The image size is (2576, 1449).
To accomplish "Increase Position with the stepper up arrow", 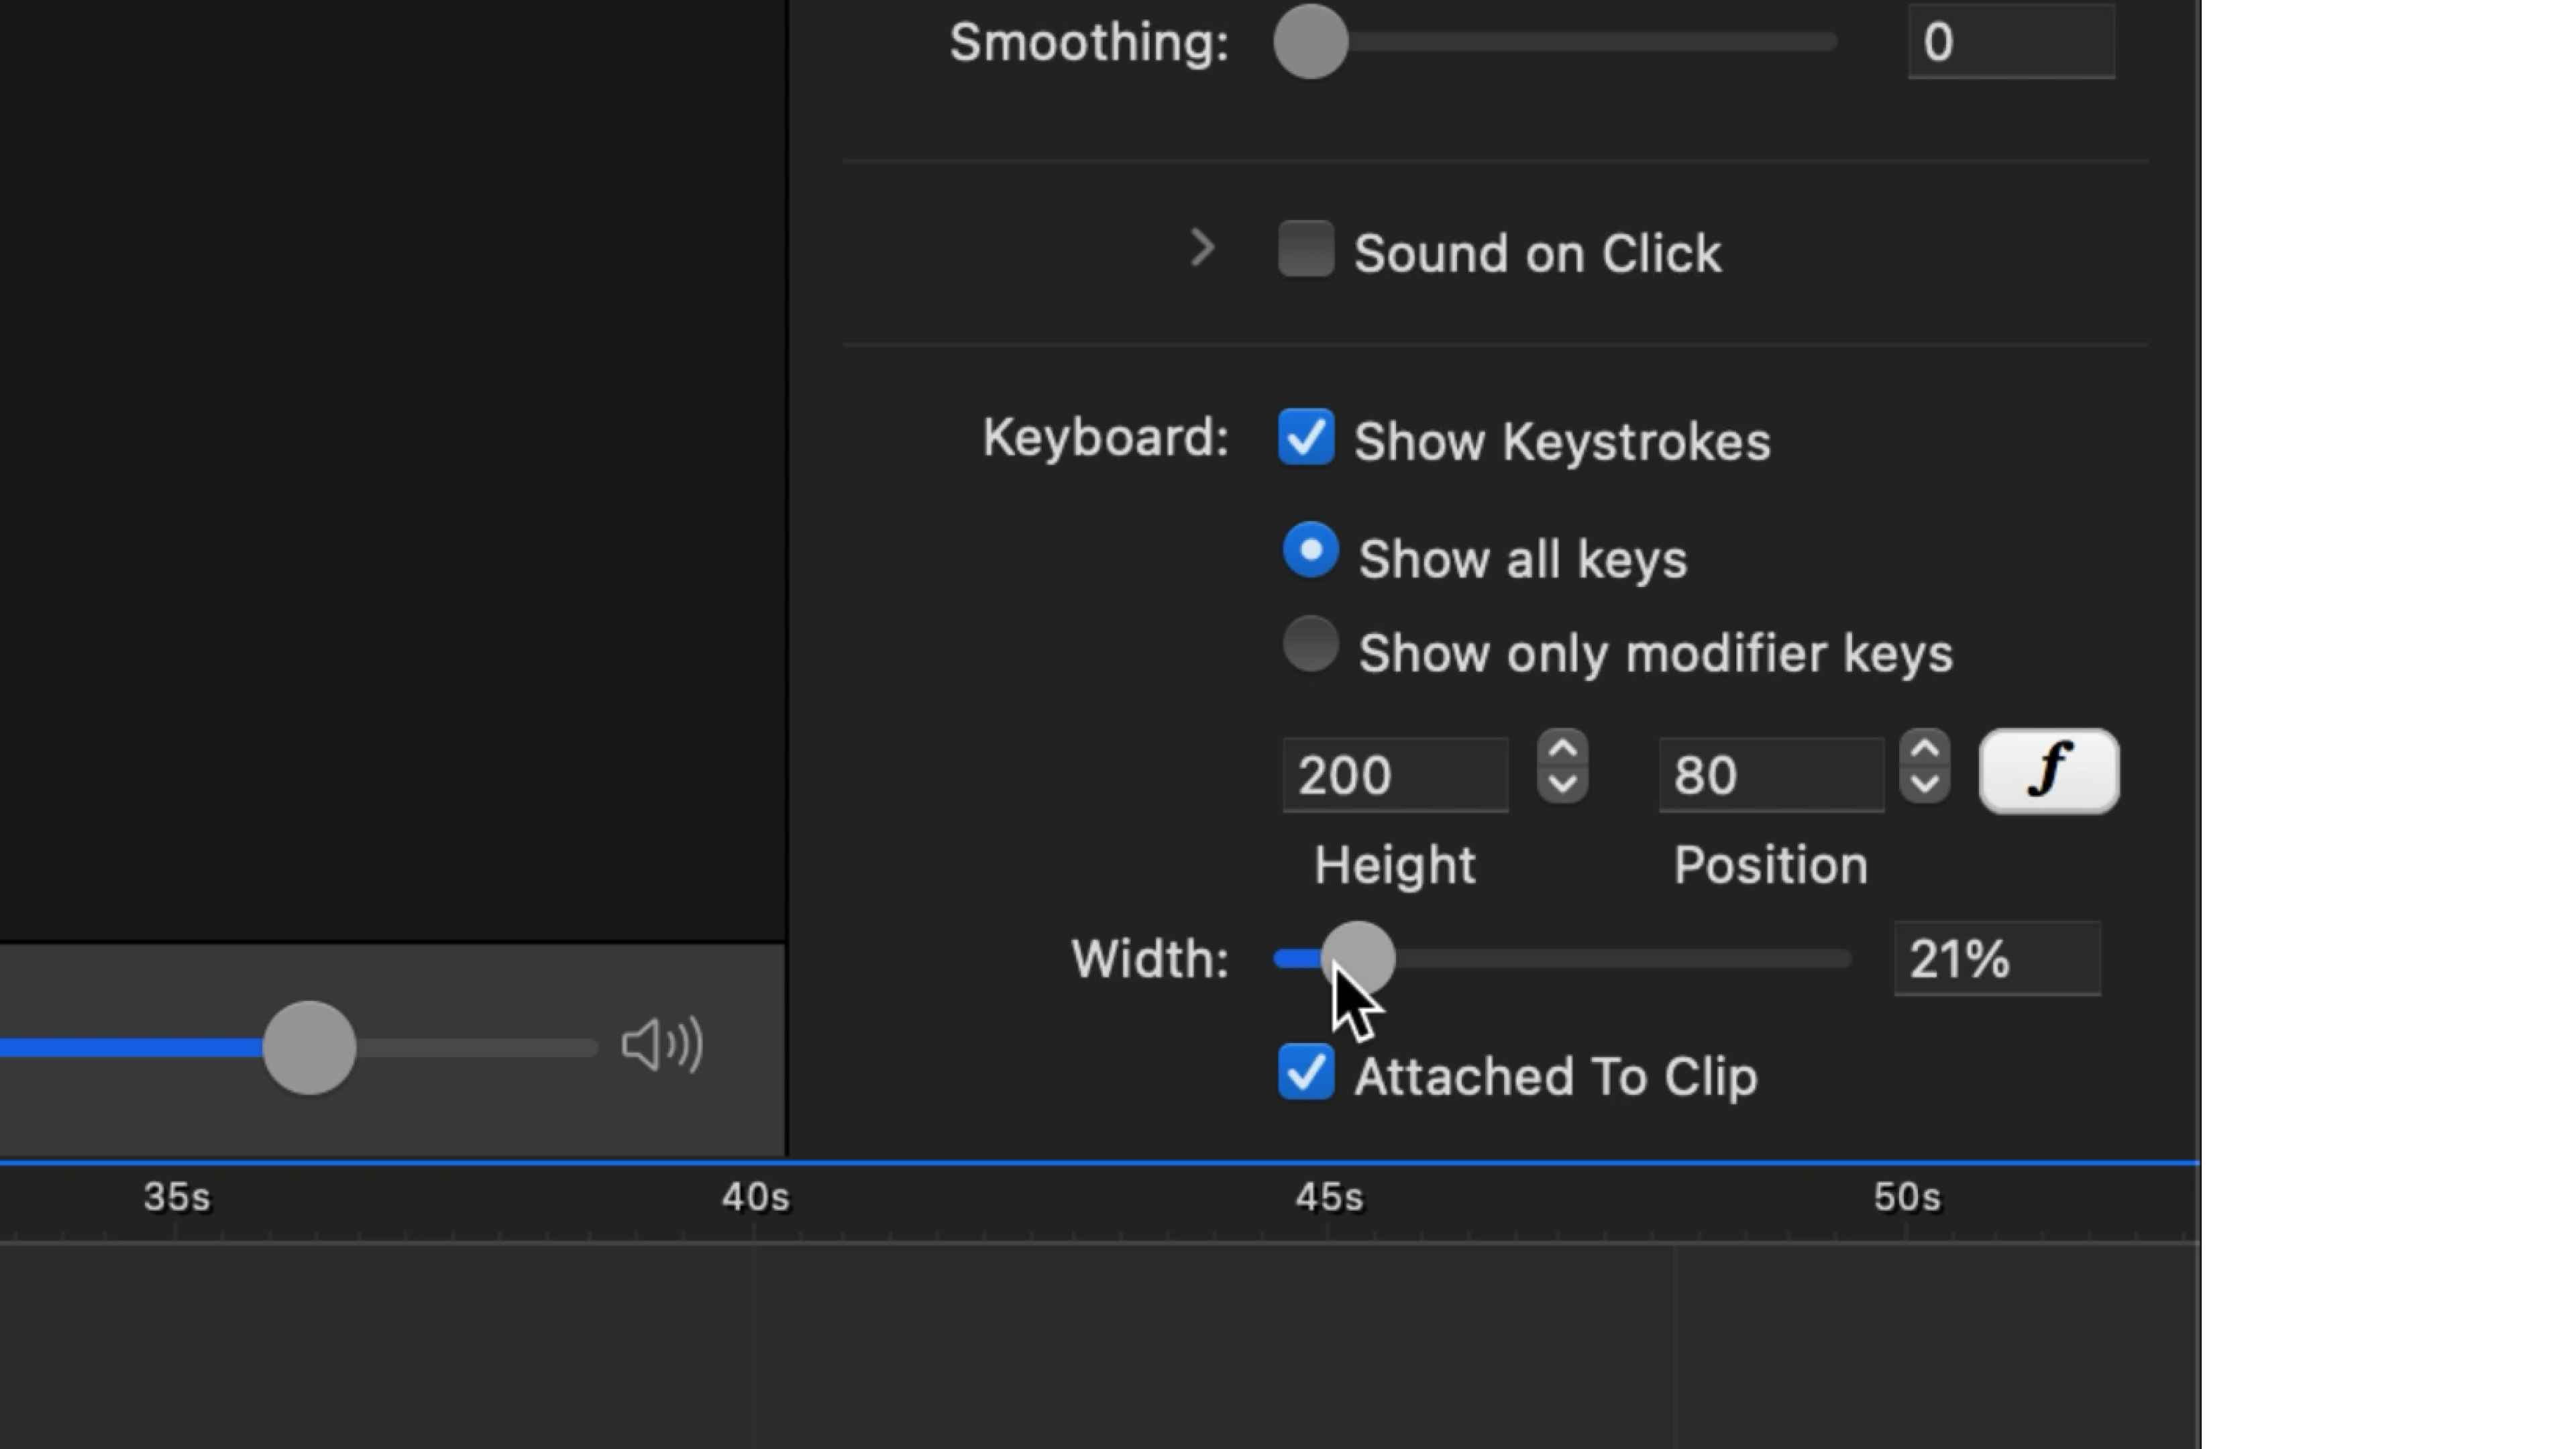I will [x=1925, y=750].
